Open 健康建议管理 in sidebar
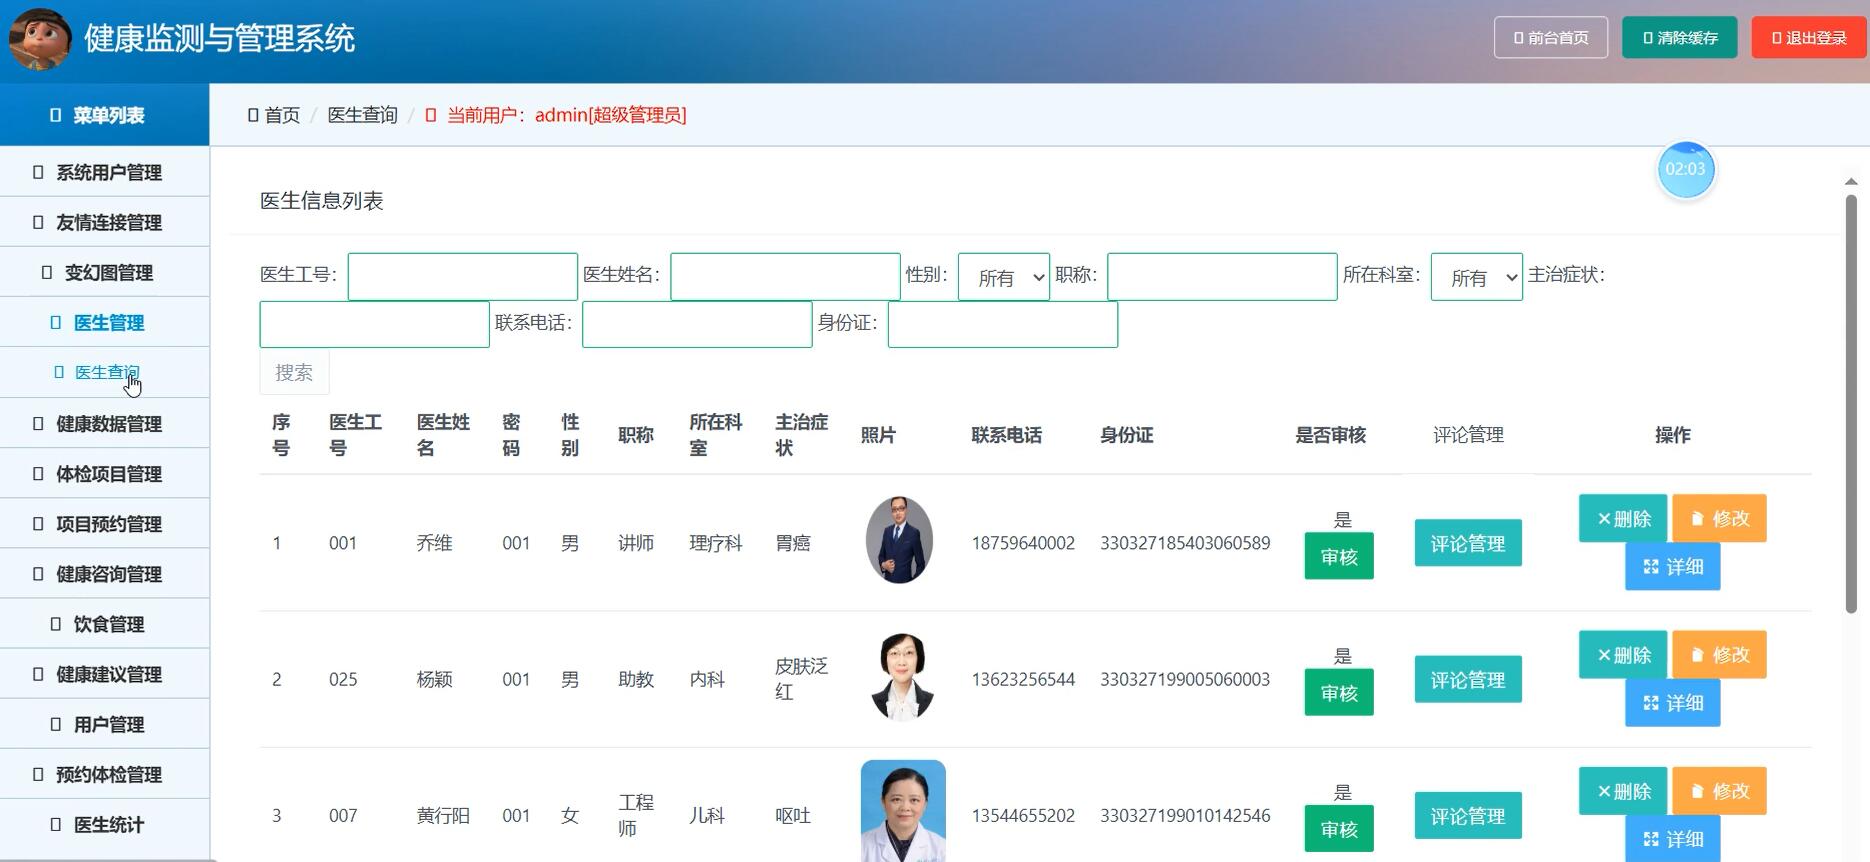The width and height of the screenshot is (1870, 862). 105,673
